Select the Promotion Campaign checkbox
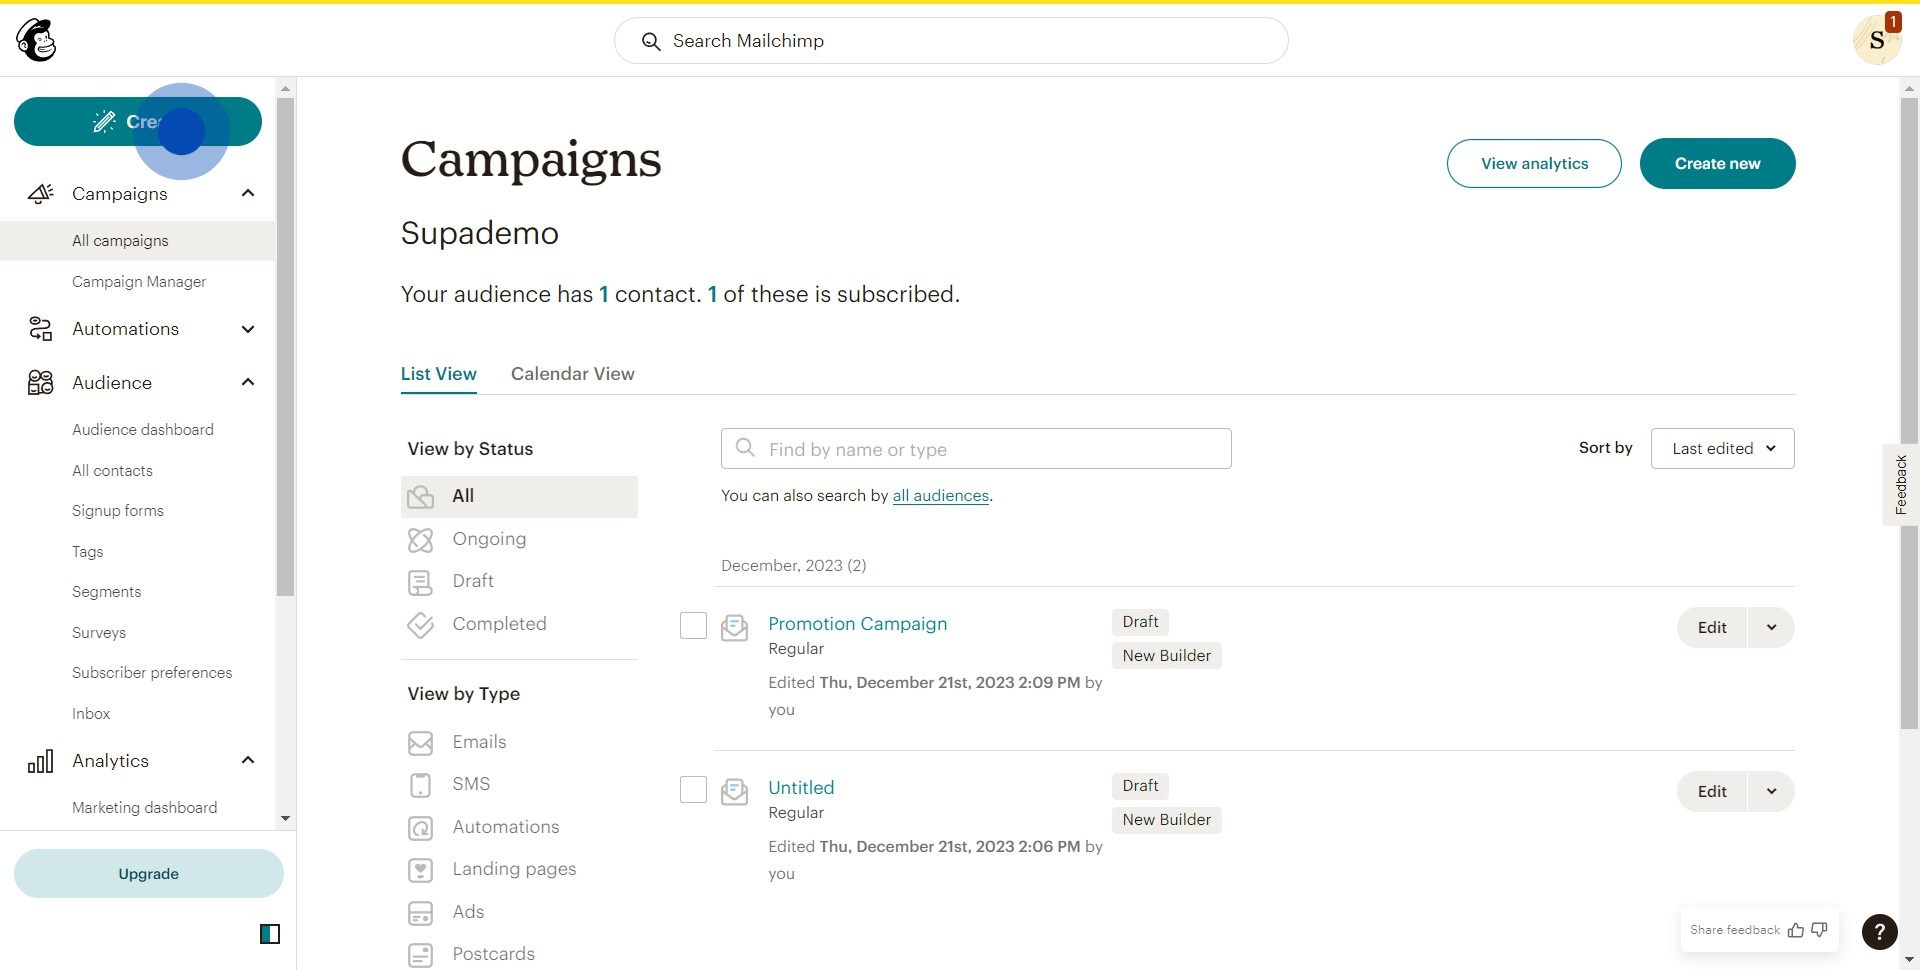Image resolution: width=1920 pixels, height=970 pixels. click(693, 626)
